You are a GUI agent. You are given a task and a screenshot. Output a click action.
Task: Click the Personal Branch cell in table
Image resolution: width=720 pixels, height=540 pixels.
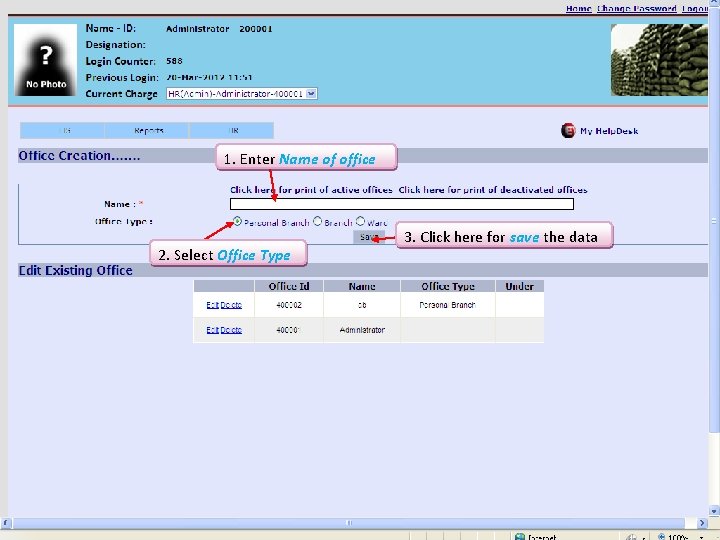click(448, 305)
